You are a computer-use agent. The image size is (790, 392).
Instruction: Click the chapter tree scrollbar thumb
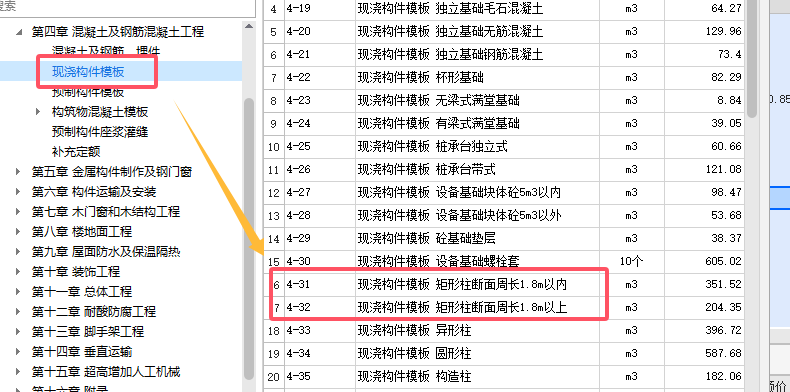pyautogui.click(x=248, y=239)
